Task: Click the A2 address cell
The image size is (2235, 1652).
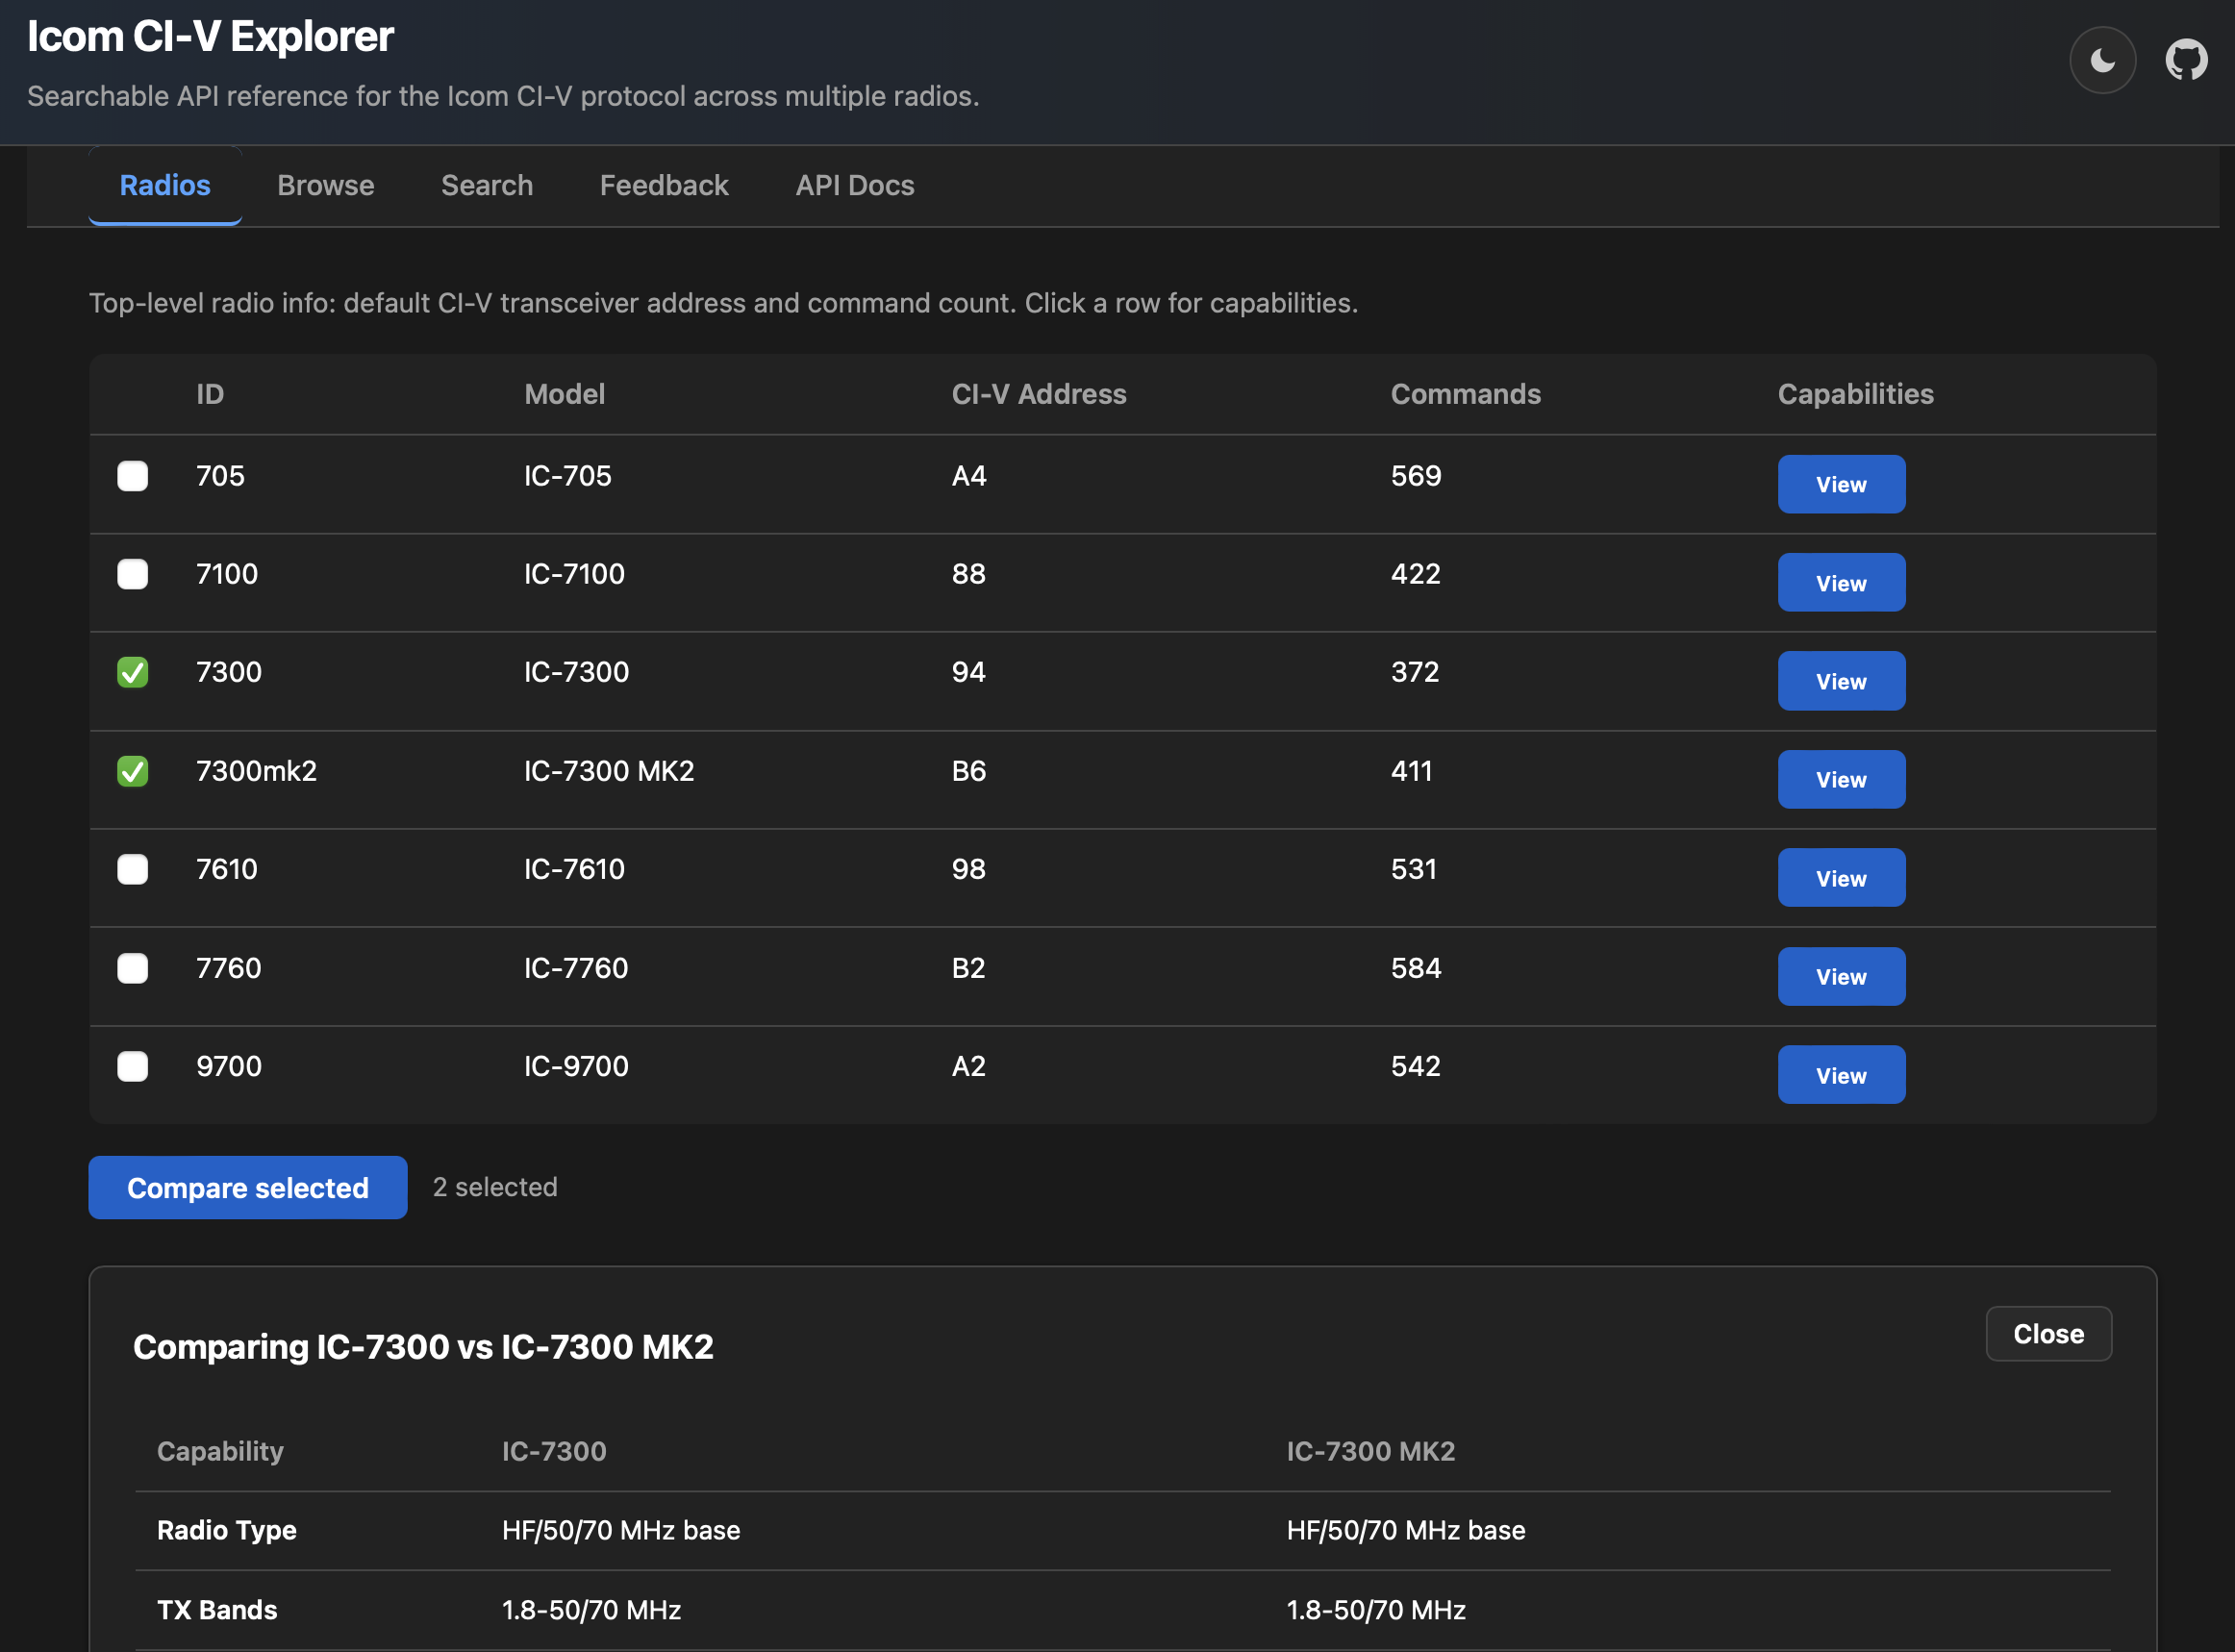Action: 969,1066
